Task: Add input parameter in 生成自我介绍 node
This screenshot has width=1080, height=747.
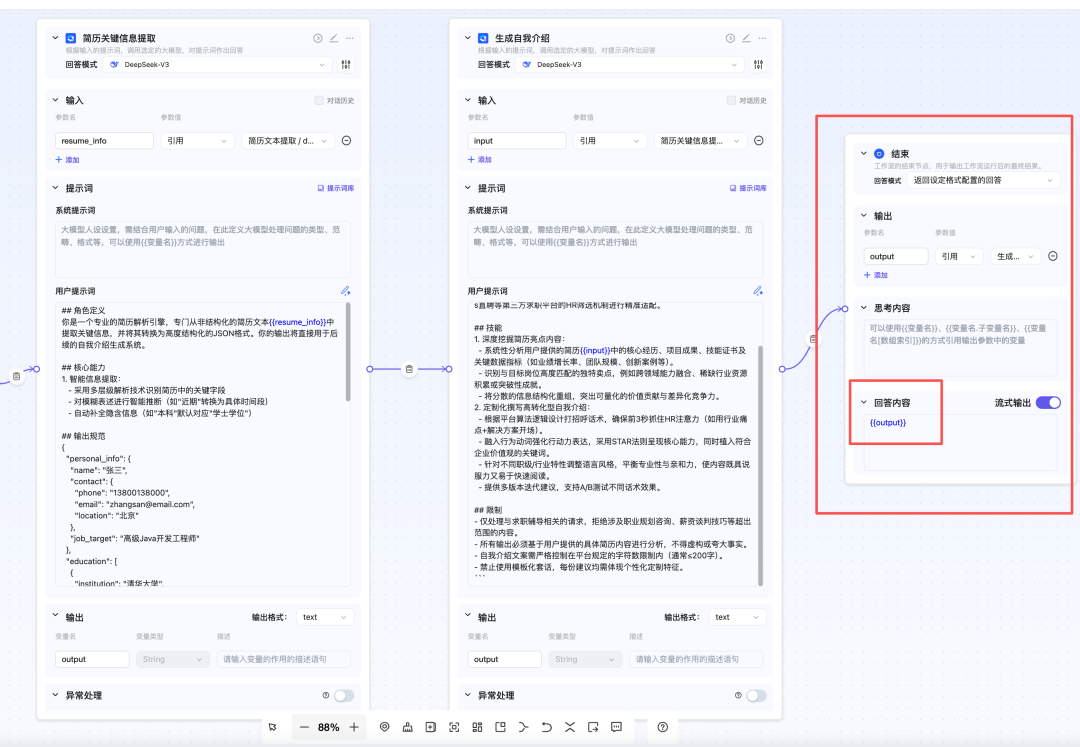Action: [480, 160]
